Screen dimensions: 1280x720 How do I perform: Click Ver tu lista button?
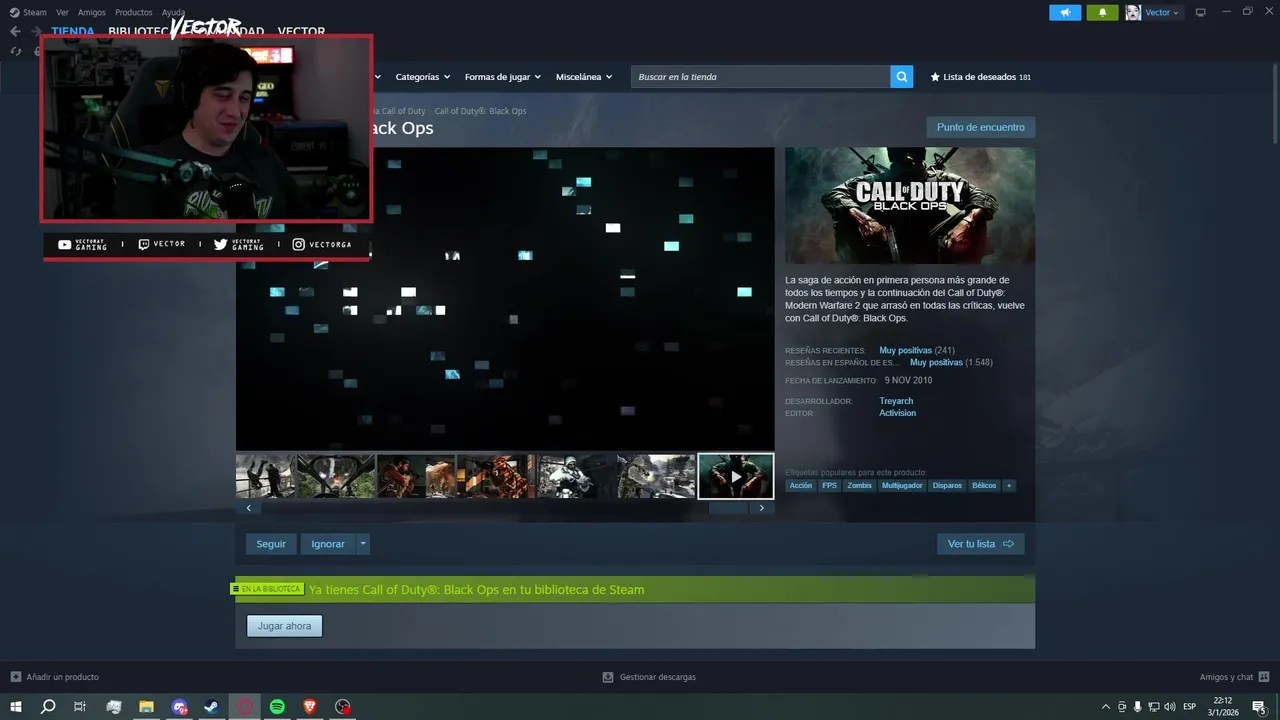click(x=980, y=544)
